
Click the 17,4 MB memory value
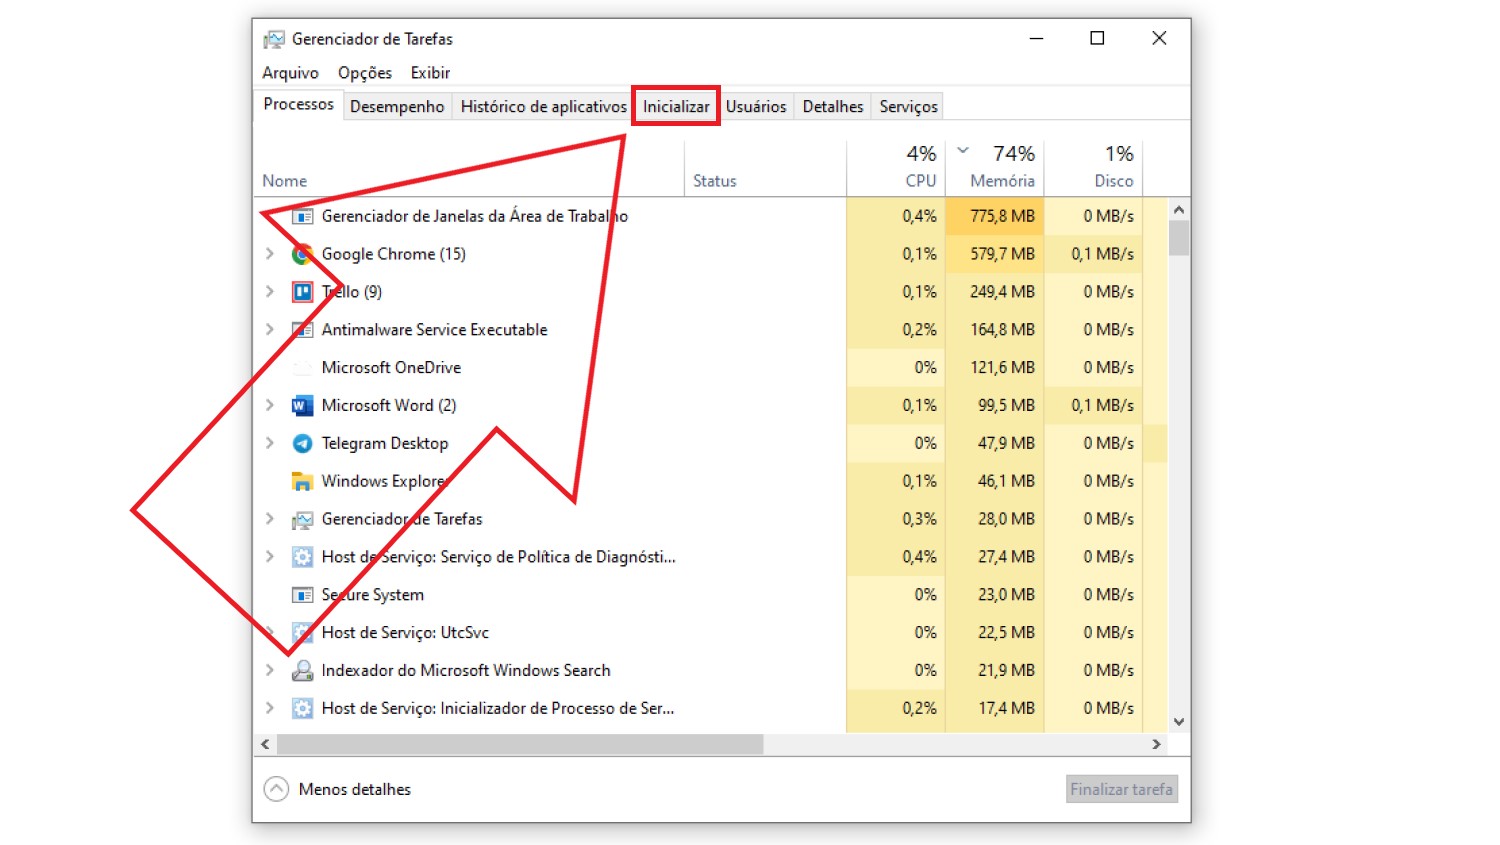click(1006, 708)
